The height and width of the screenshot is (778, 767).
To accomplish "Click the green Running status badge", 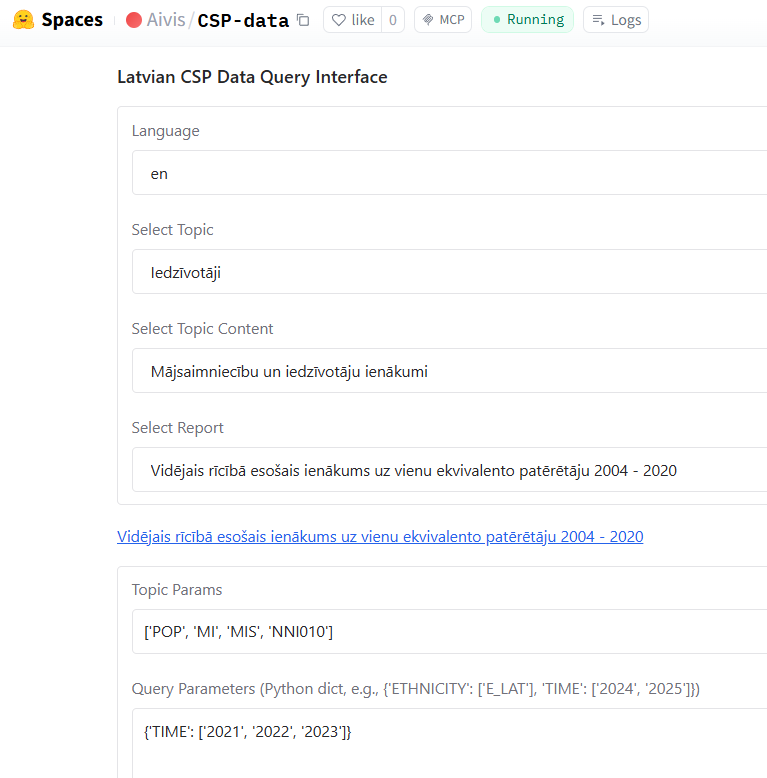I will point(527,20).
